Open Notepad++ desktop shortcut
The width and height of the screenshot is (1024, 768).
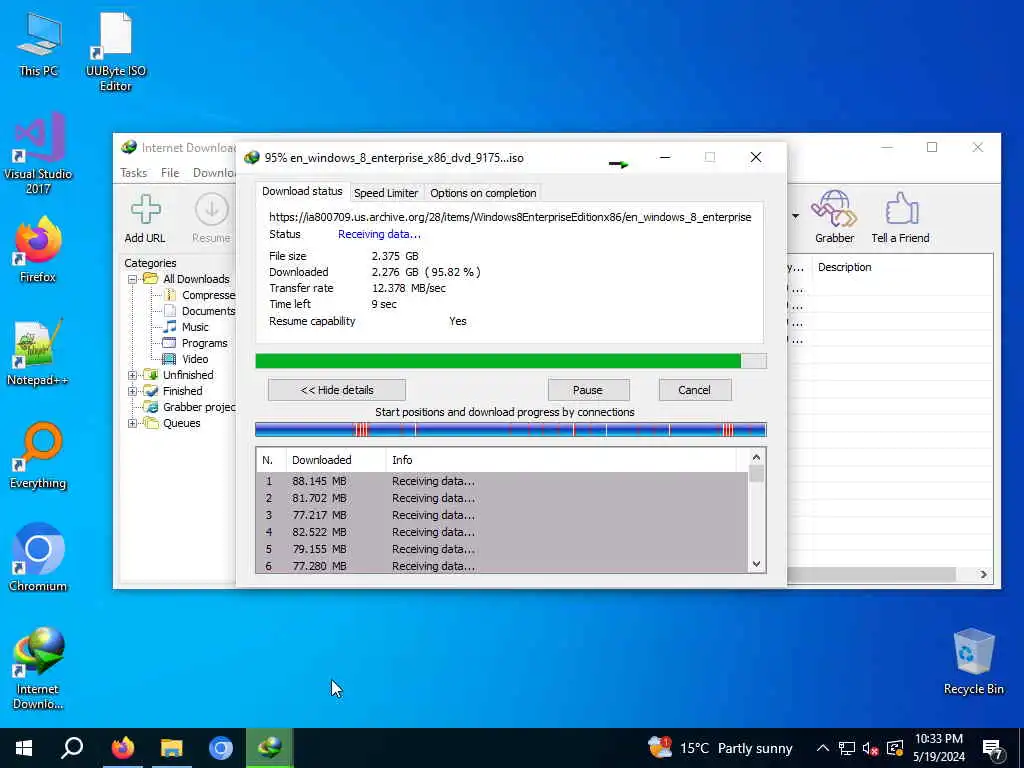[38, 353]
